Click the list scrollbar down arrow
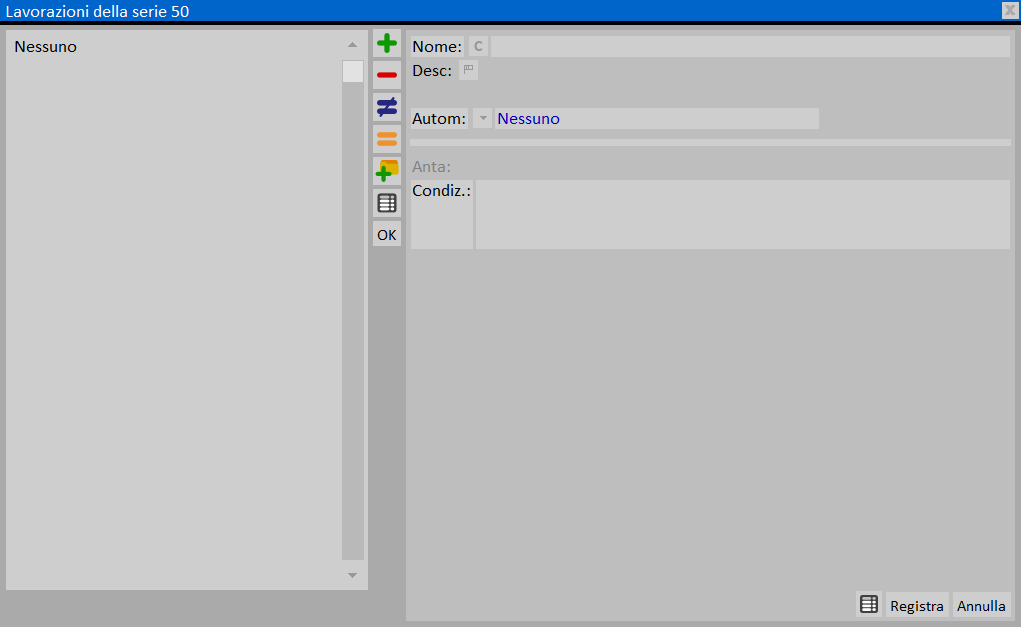 352,575
